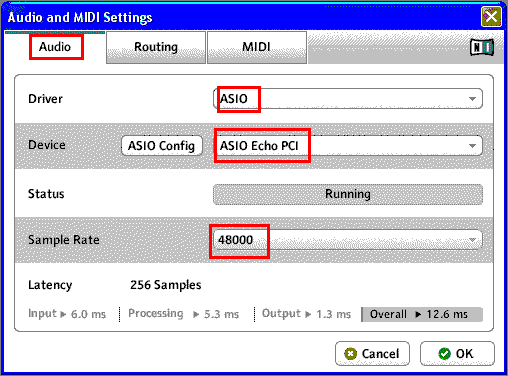Click the 256 Samples latency value
Image resolution: width=508 pixels, height=376 pixels.
pyautogui.click(x=166, y=285)
